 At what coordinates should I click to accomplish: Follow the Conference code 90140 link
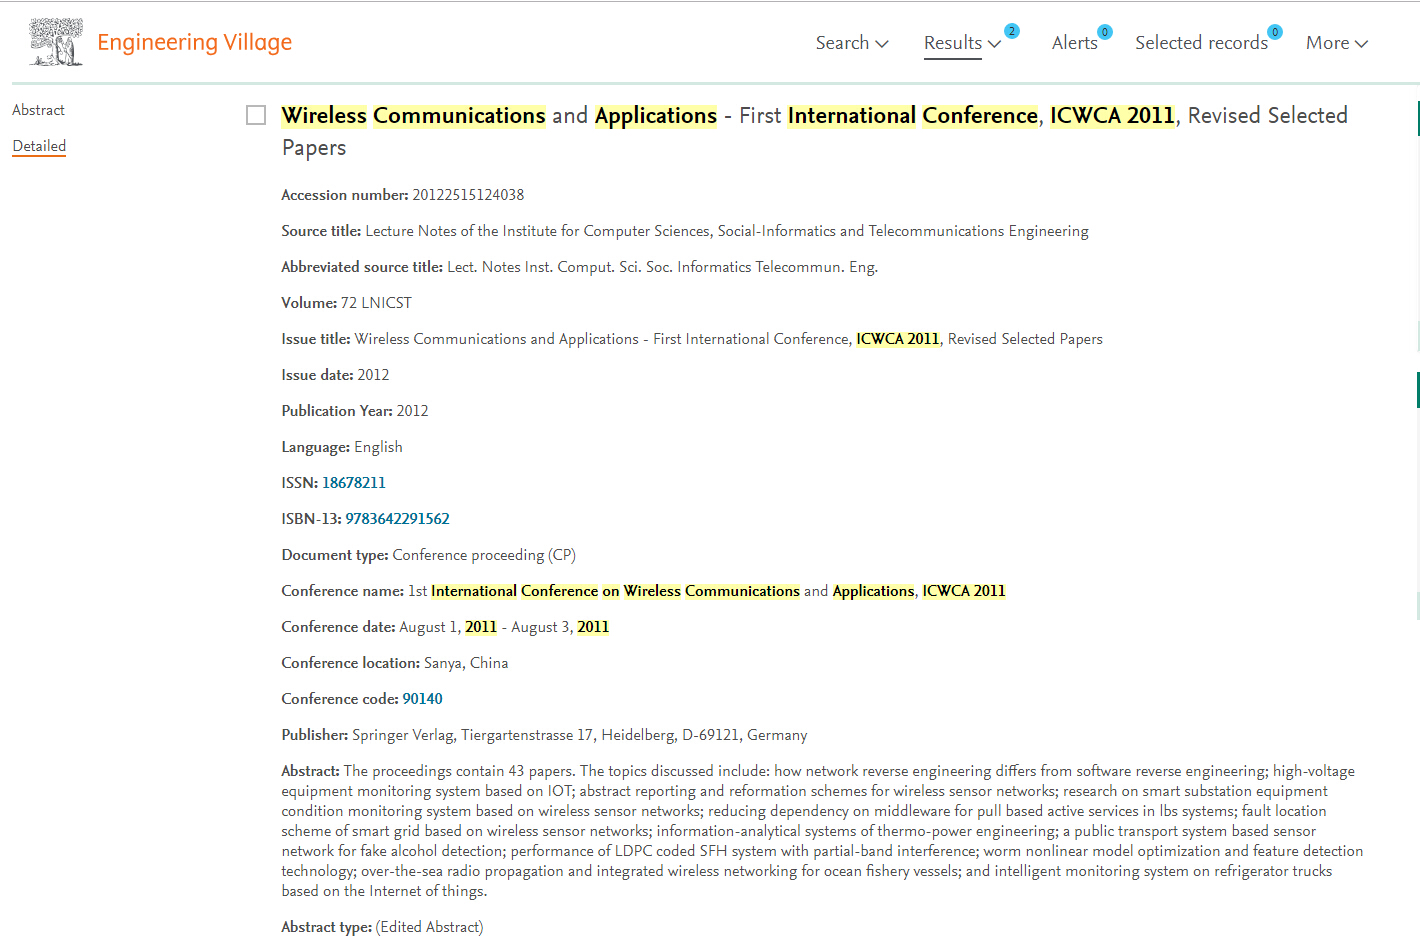point(422,699)
